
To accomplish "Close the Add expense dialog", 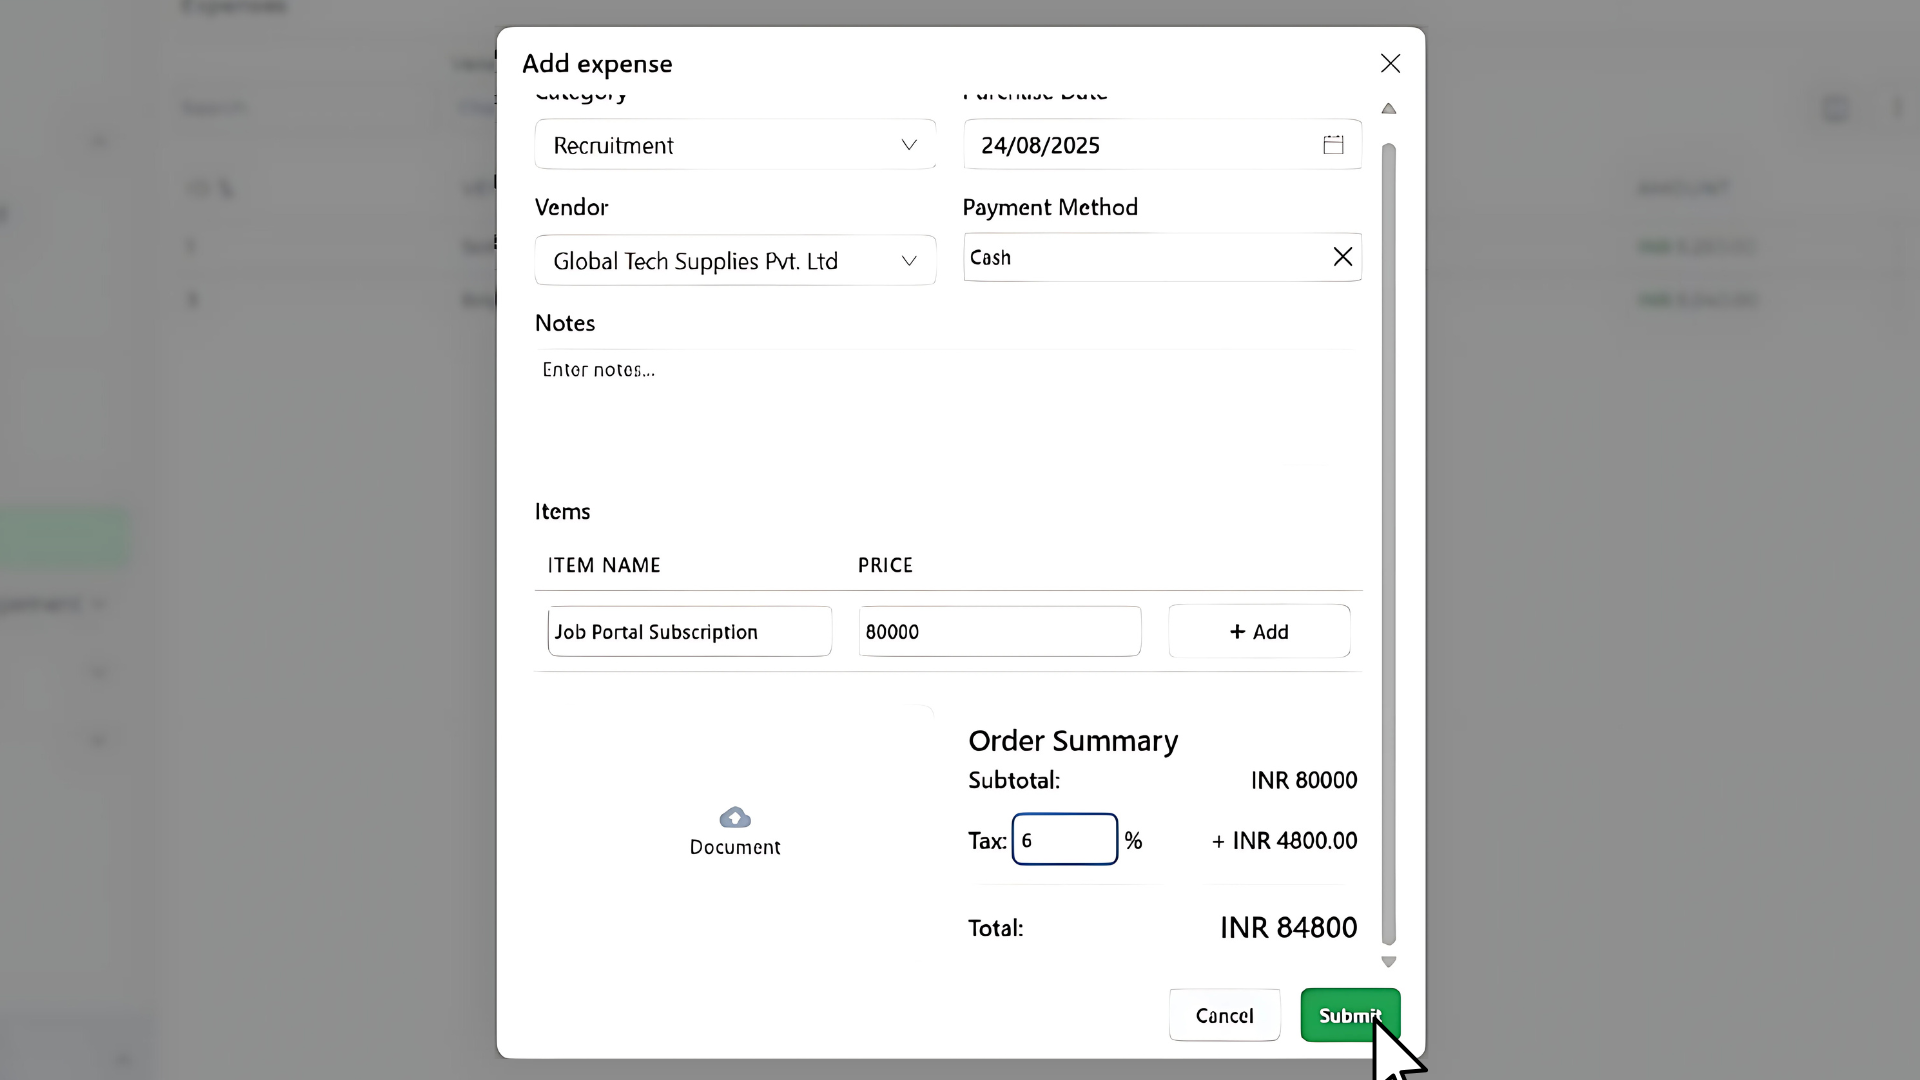I will click(1390, 63).
